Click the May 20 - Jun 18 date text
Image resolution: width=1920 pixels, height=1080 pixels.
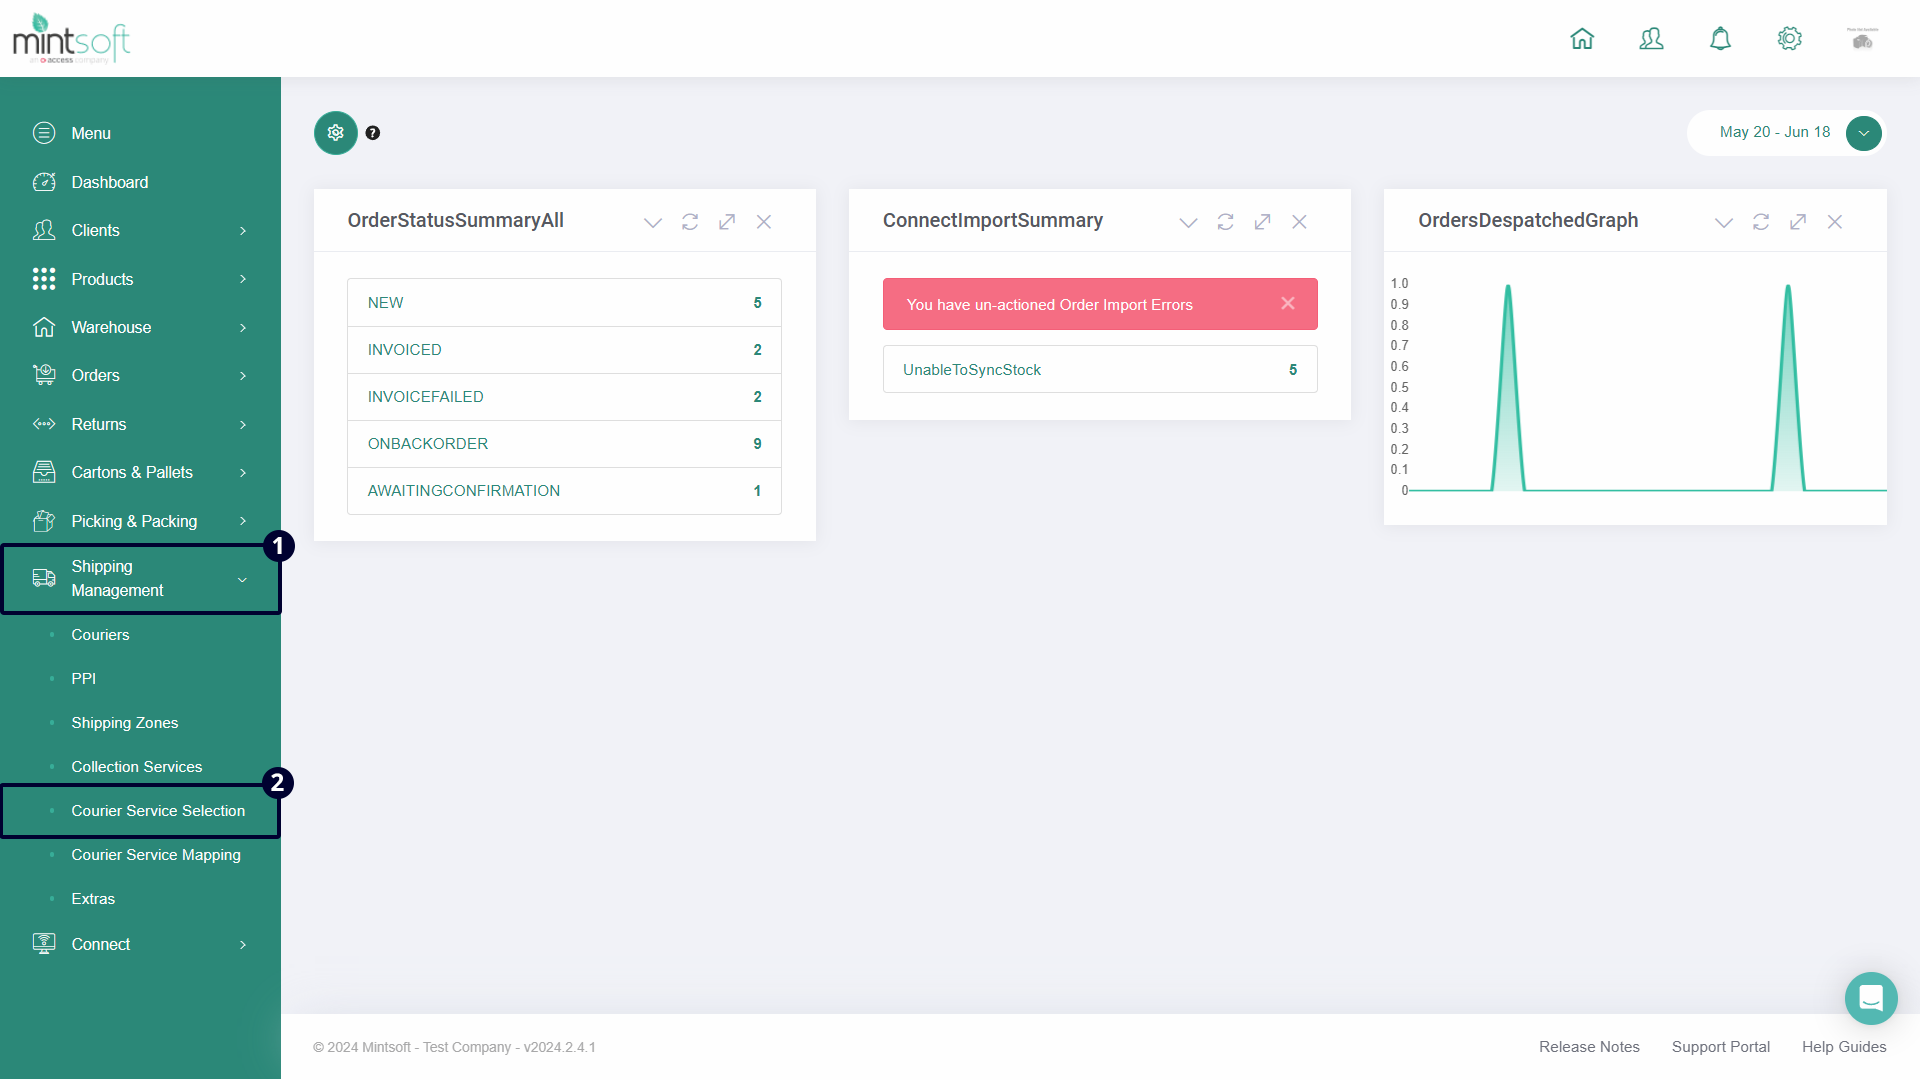1775,132
